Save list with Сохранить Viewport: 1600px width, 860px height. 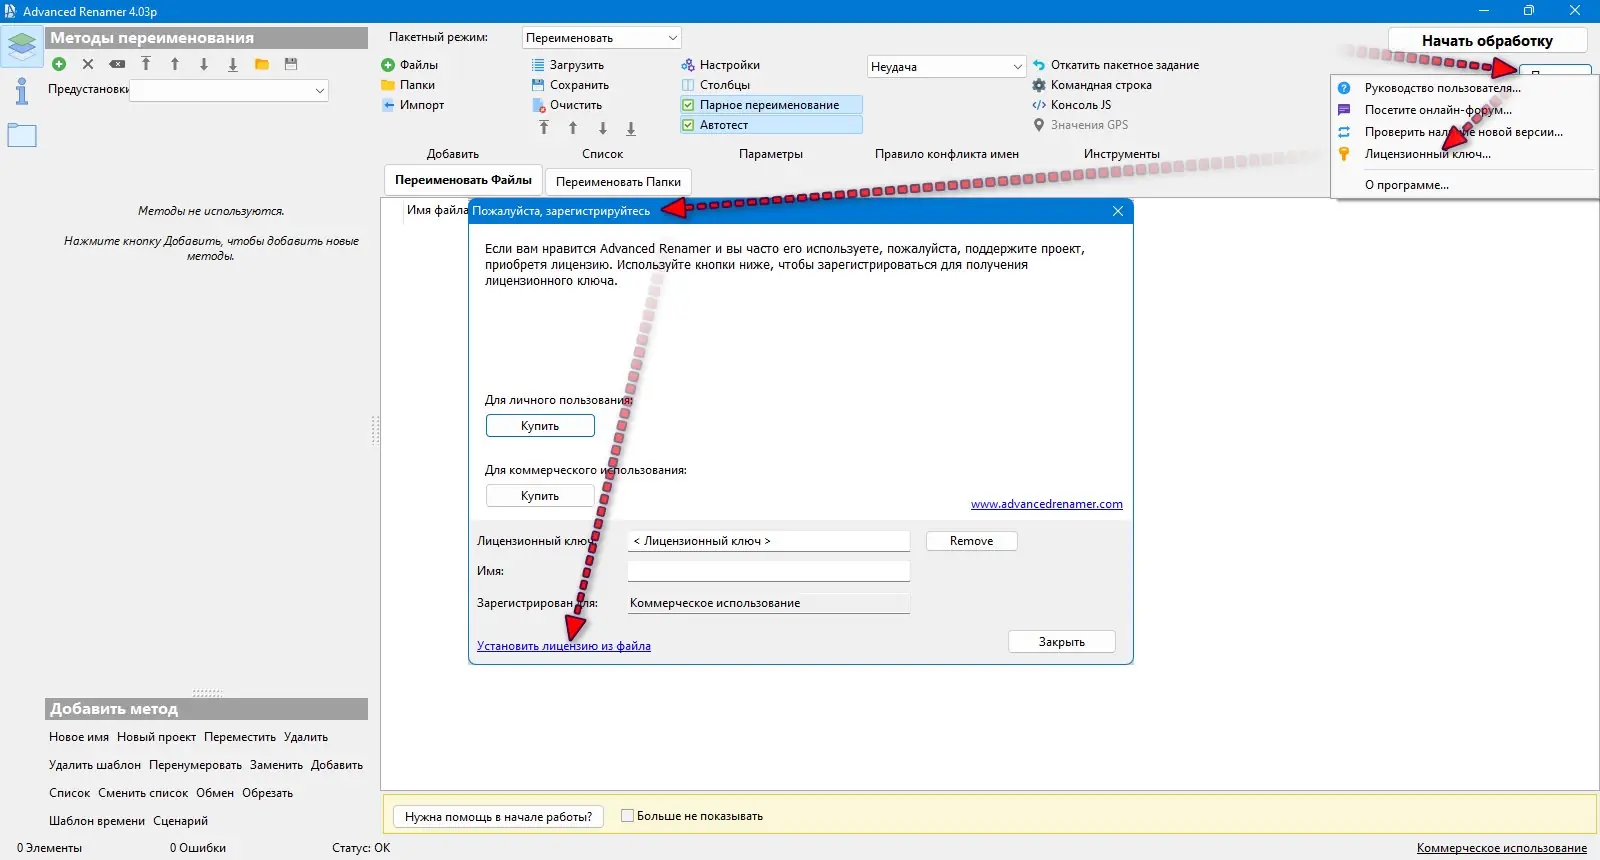click(570, 85)
